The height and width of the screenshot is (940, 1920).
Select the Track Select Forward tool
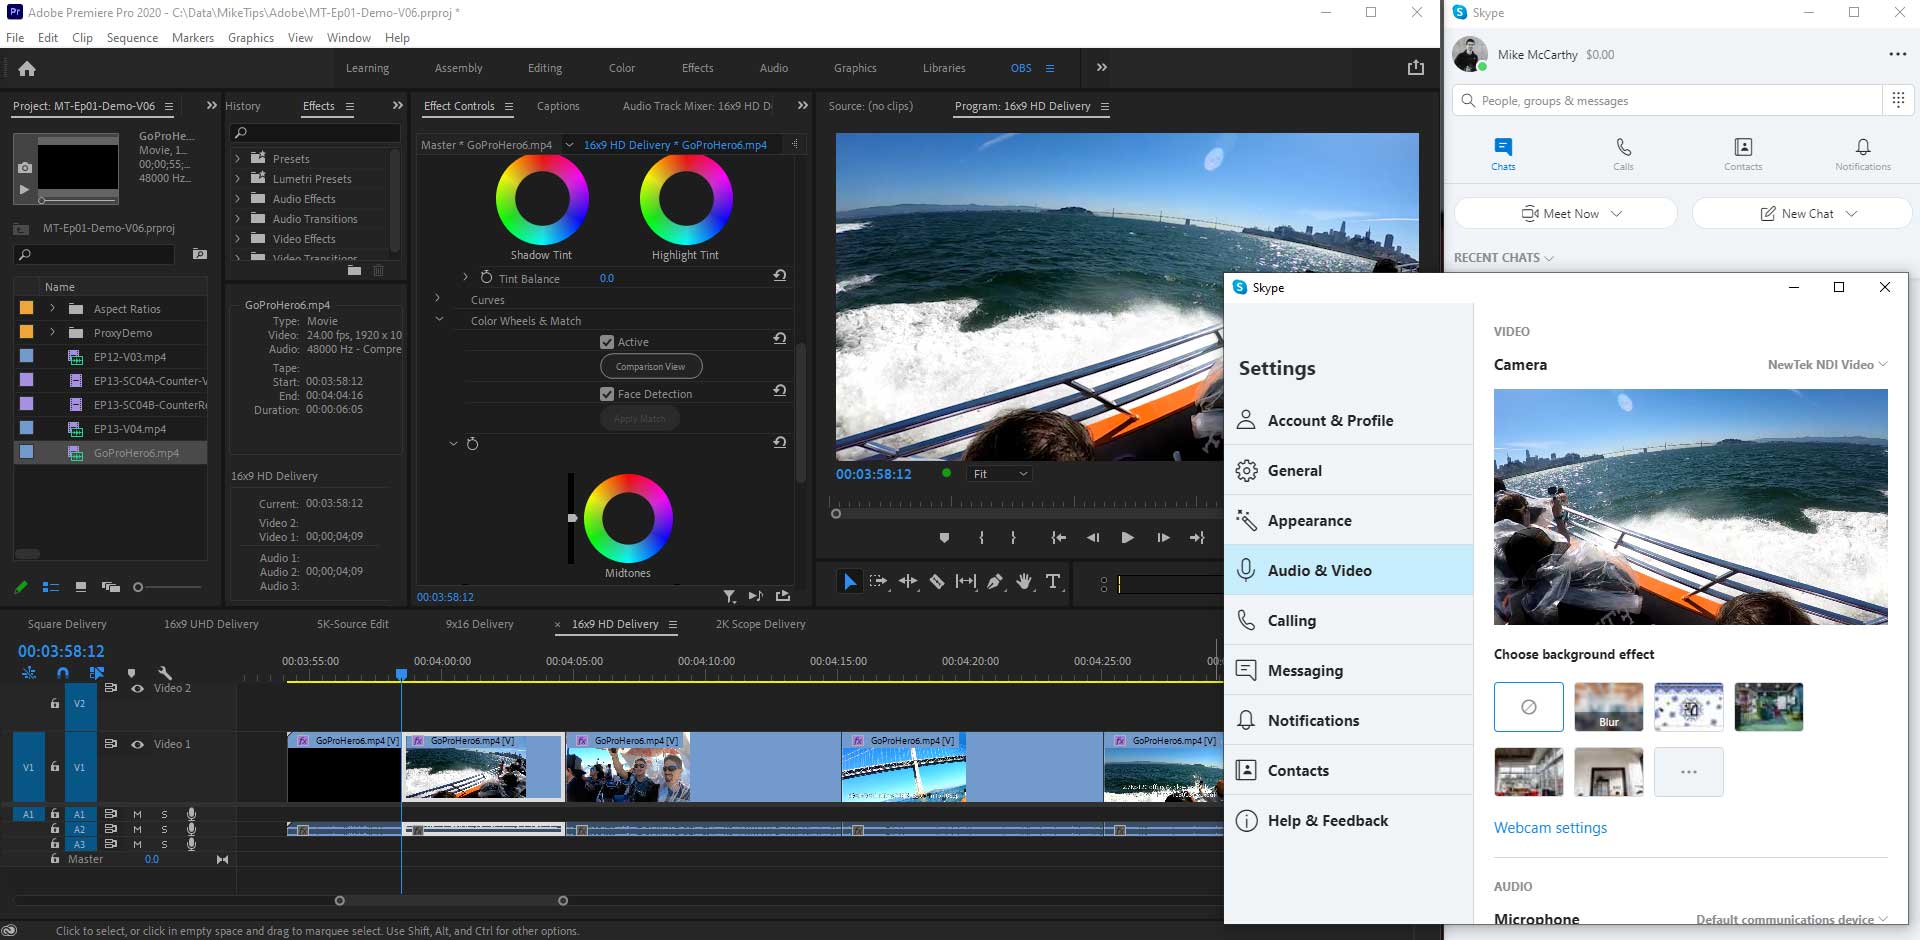[878, 581]
